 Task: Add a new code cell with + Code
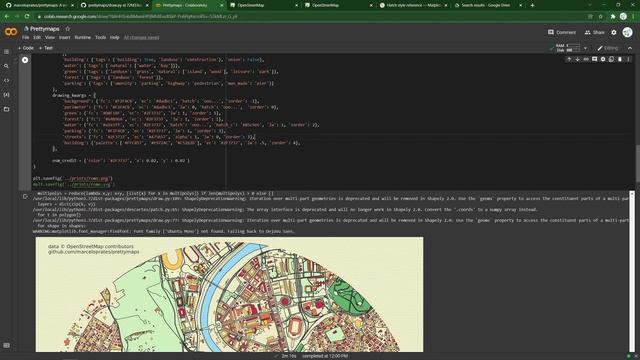click(x=26, y=48)
